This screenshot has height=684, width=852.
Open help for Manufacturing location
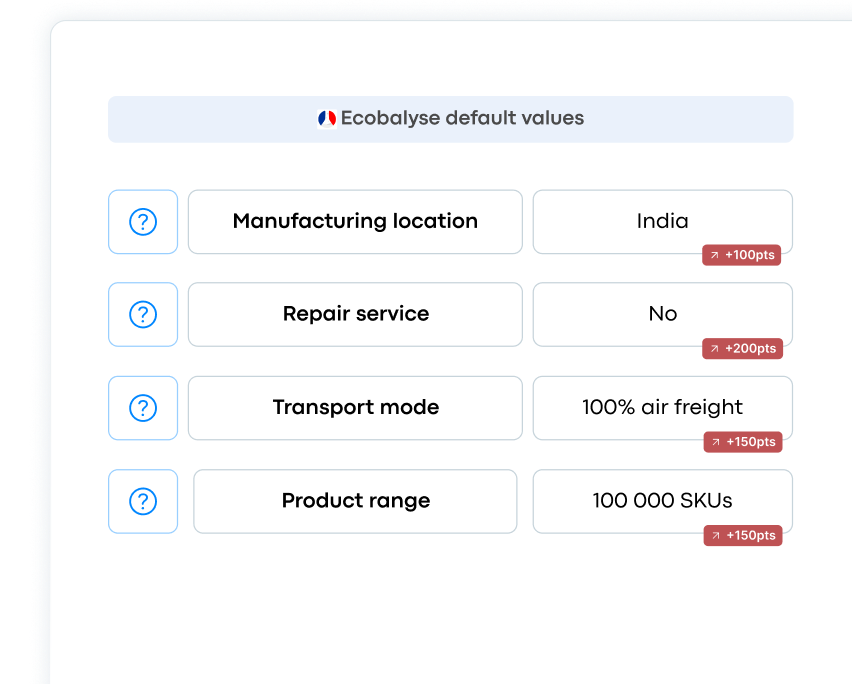click(143, 222)
